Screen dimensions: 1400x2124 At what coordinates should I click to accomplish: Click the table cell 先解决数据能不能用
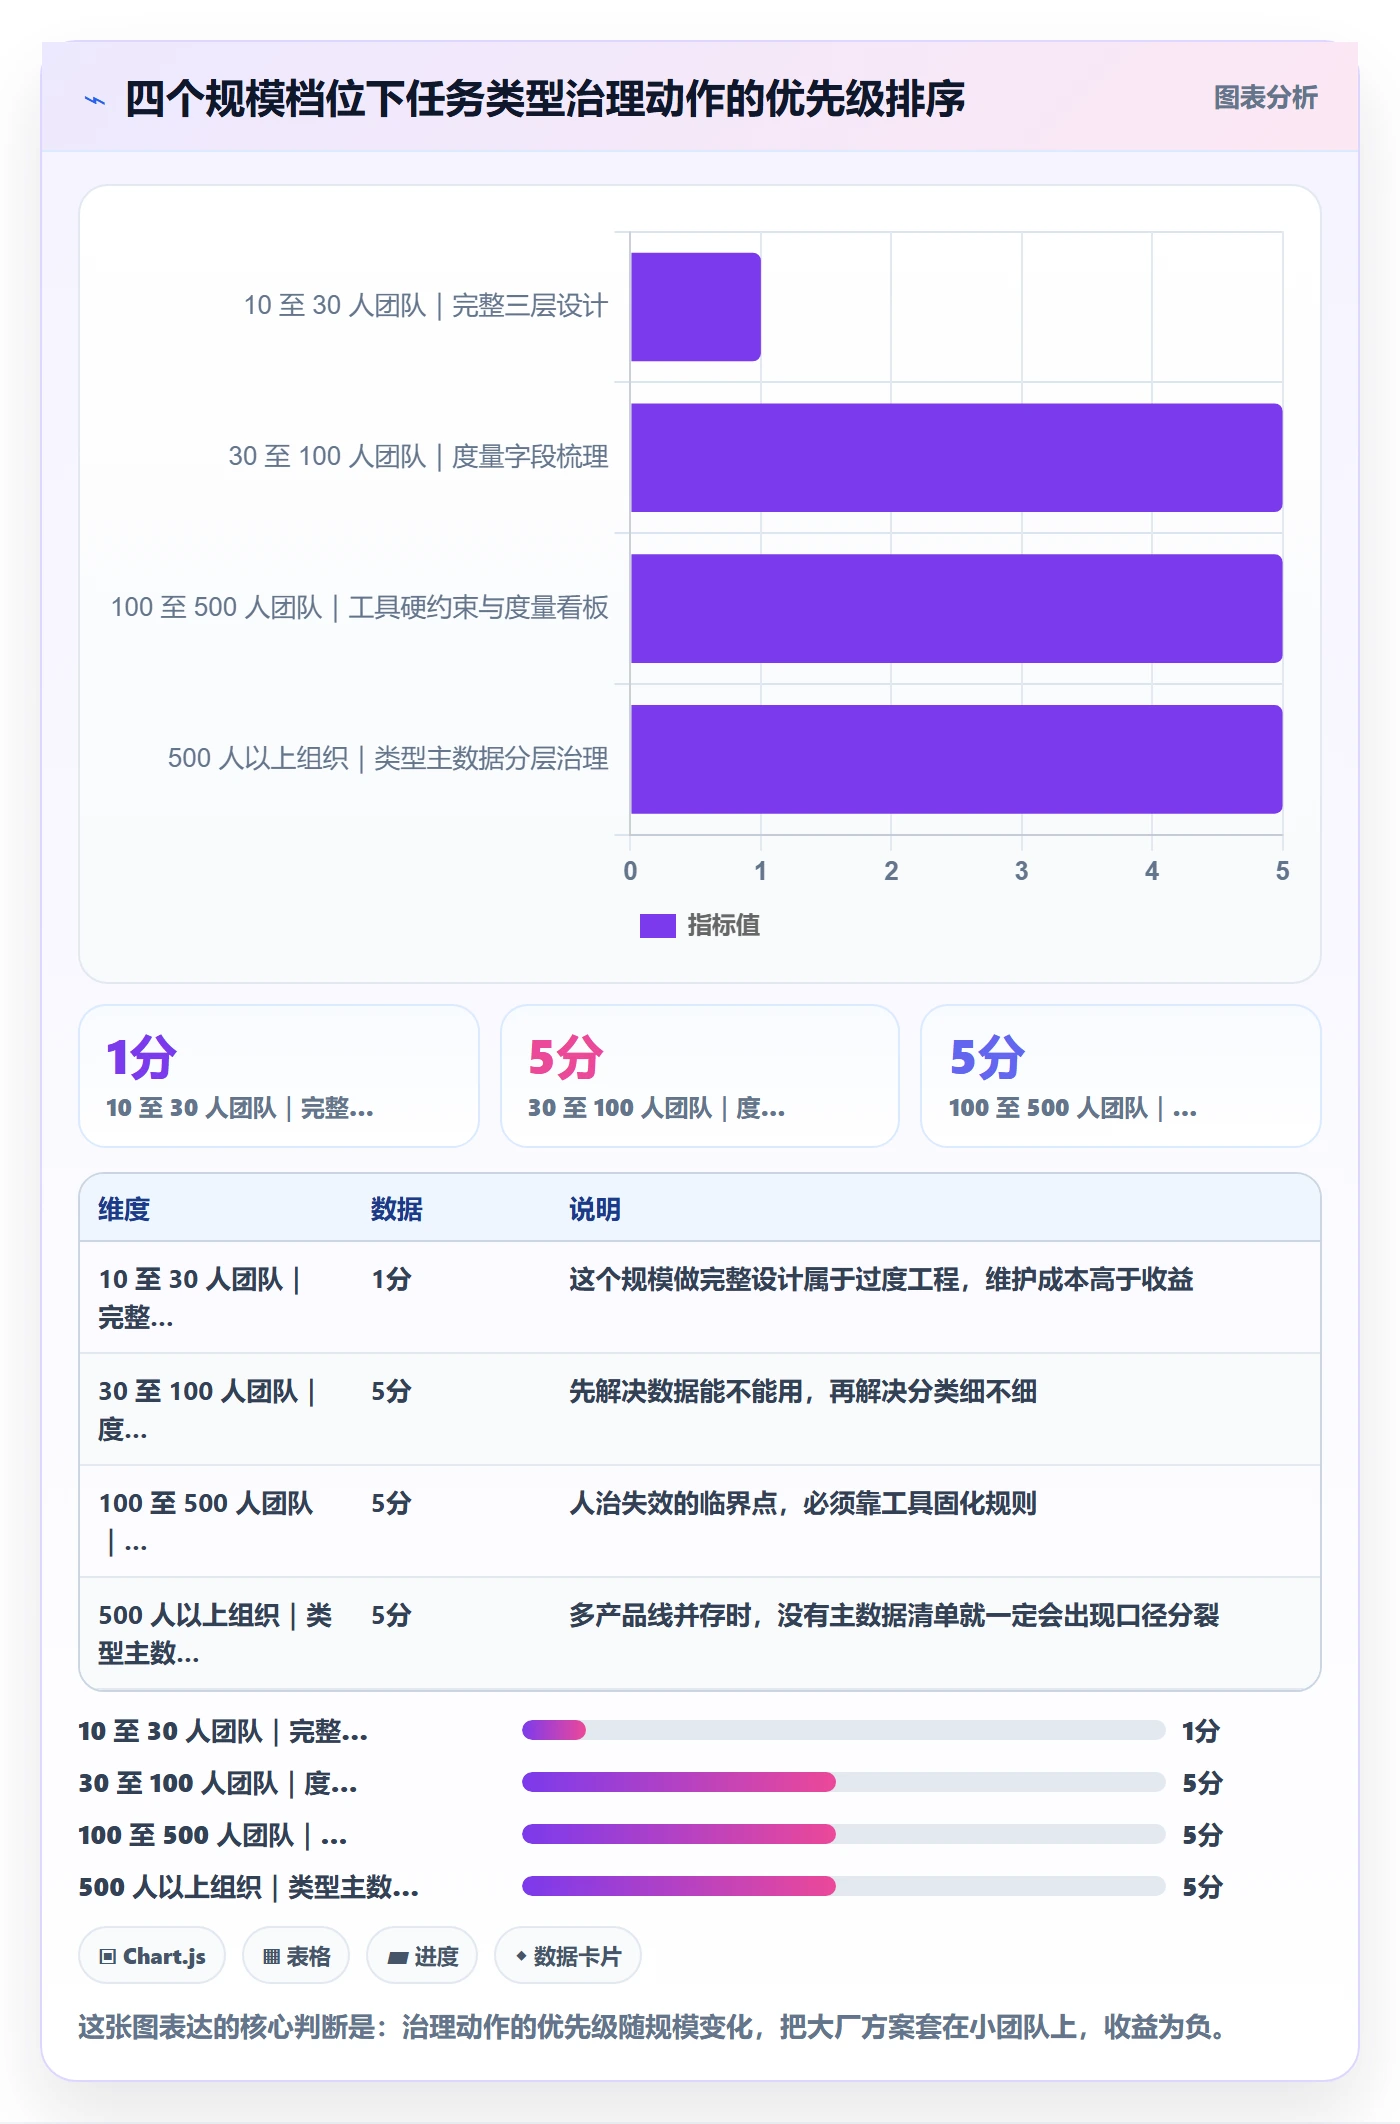pyautogui.click(x=803, y=1391)
